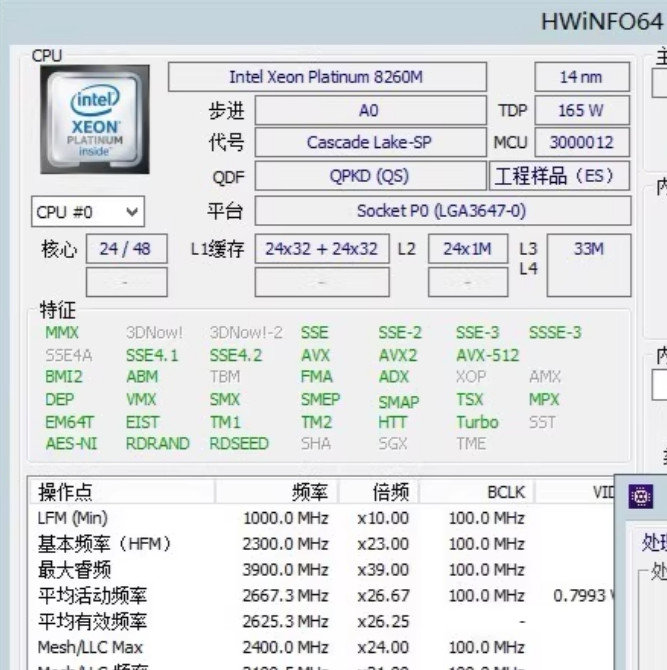Click the RDRAND feature label
Viewport: 667px width, 670px height.
coord(158,444)
